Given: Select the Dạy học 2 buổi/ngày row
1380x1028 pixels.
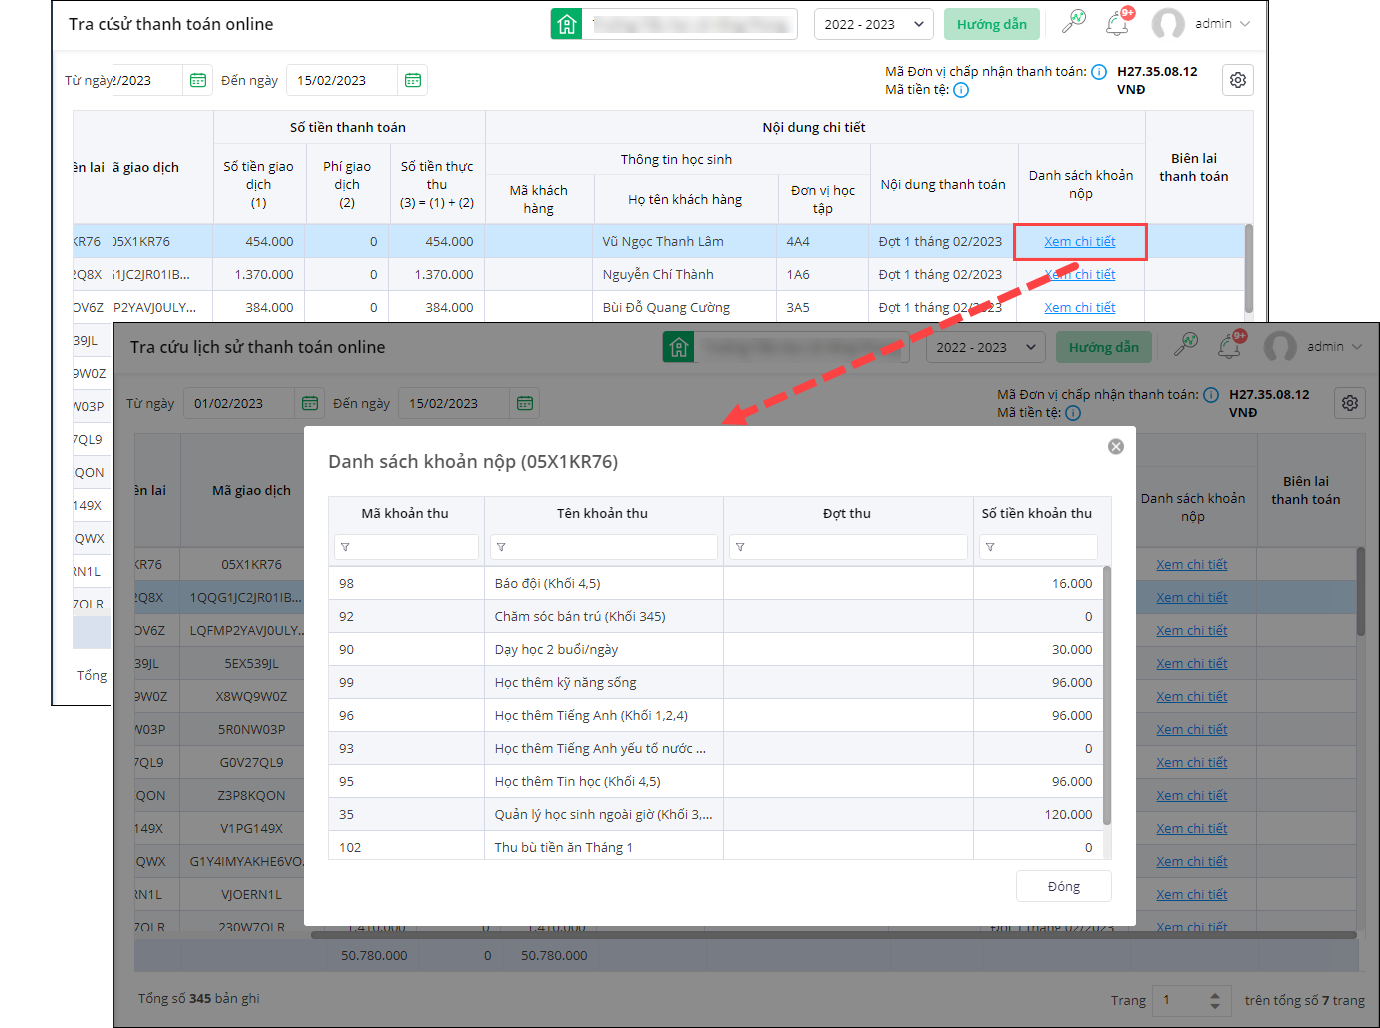Looking at the screenshot, I should pyautogui.click(x=716, y=649).
